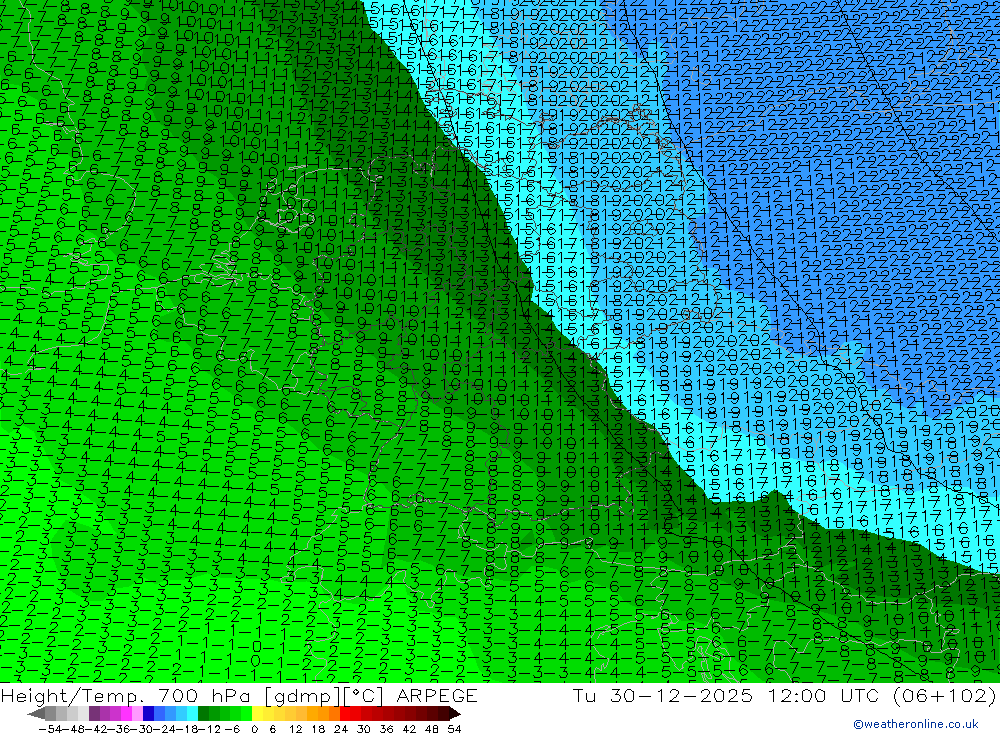
Task: Click the bright red 24 legend swatch
Action: (x=345, y=714)
